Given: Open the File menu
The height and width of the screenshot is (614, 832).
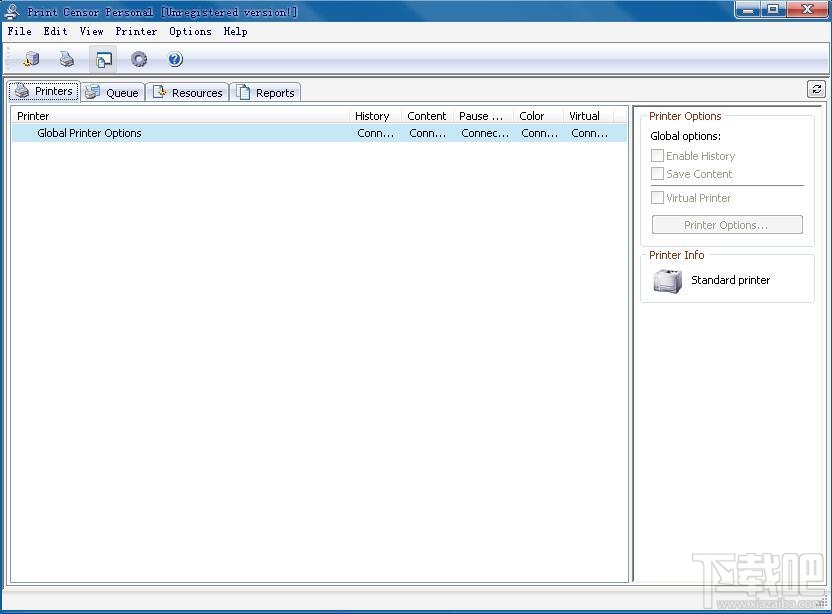Looking at the screenshot, I should point(20,31).
